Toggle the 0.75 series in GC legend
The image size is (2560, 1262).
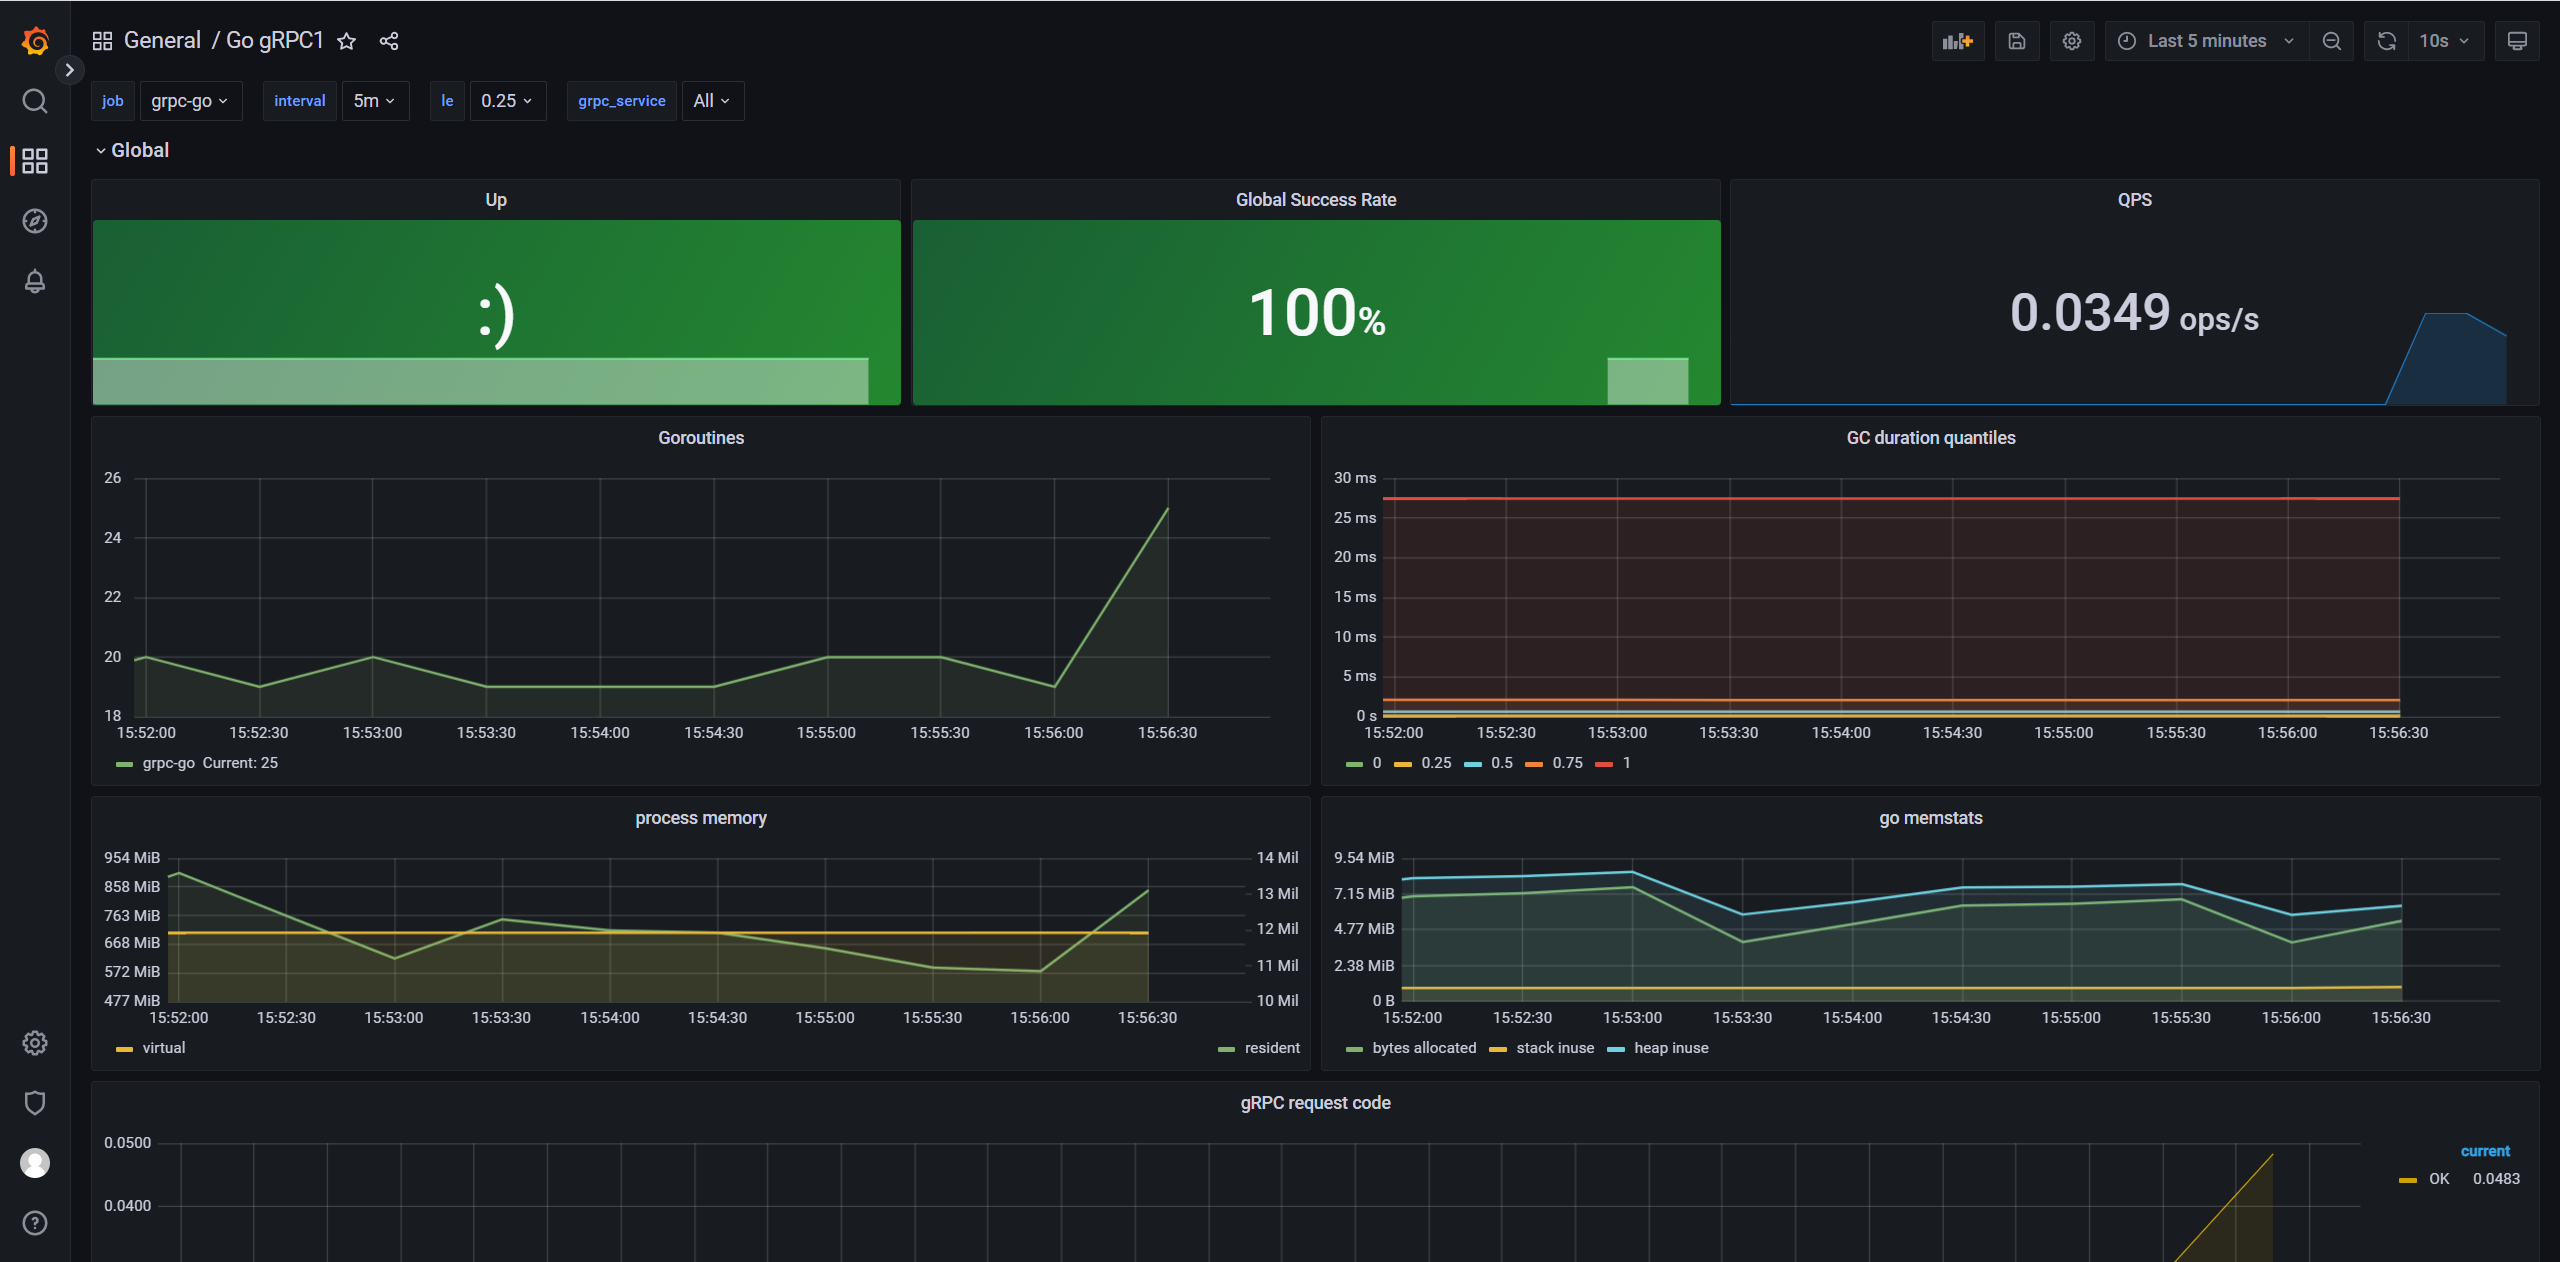coord(1566,763)
